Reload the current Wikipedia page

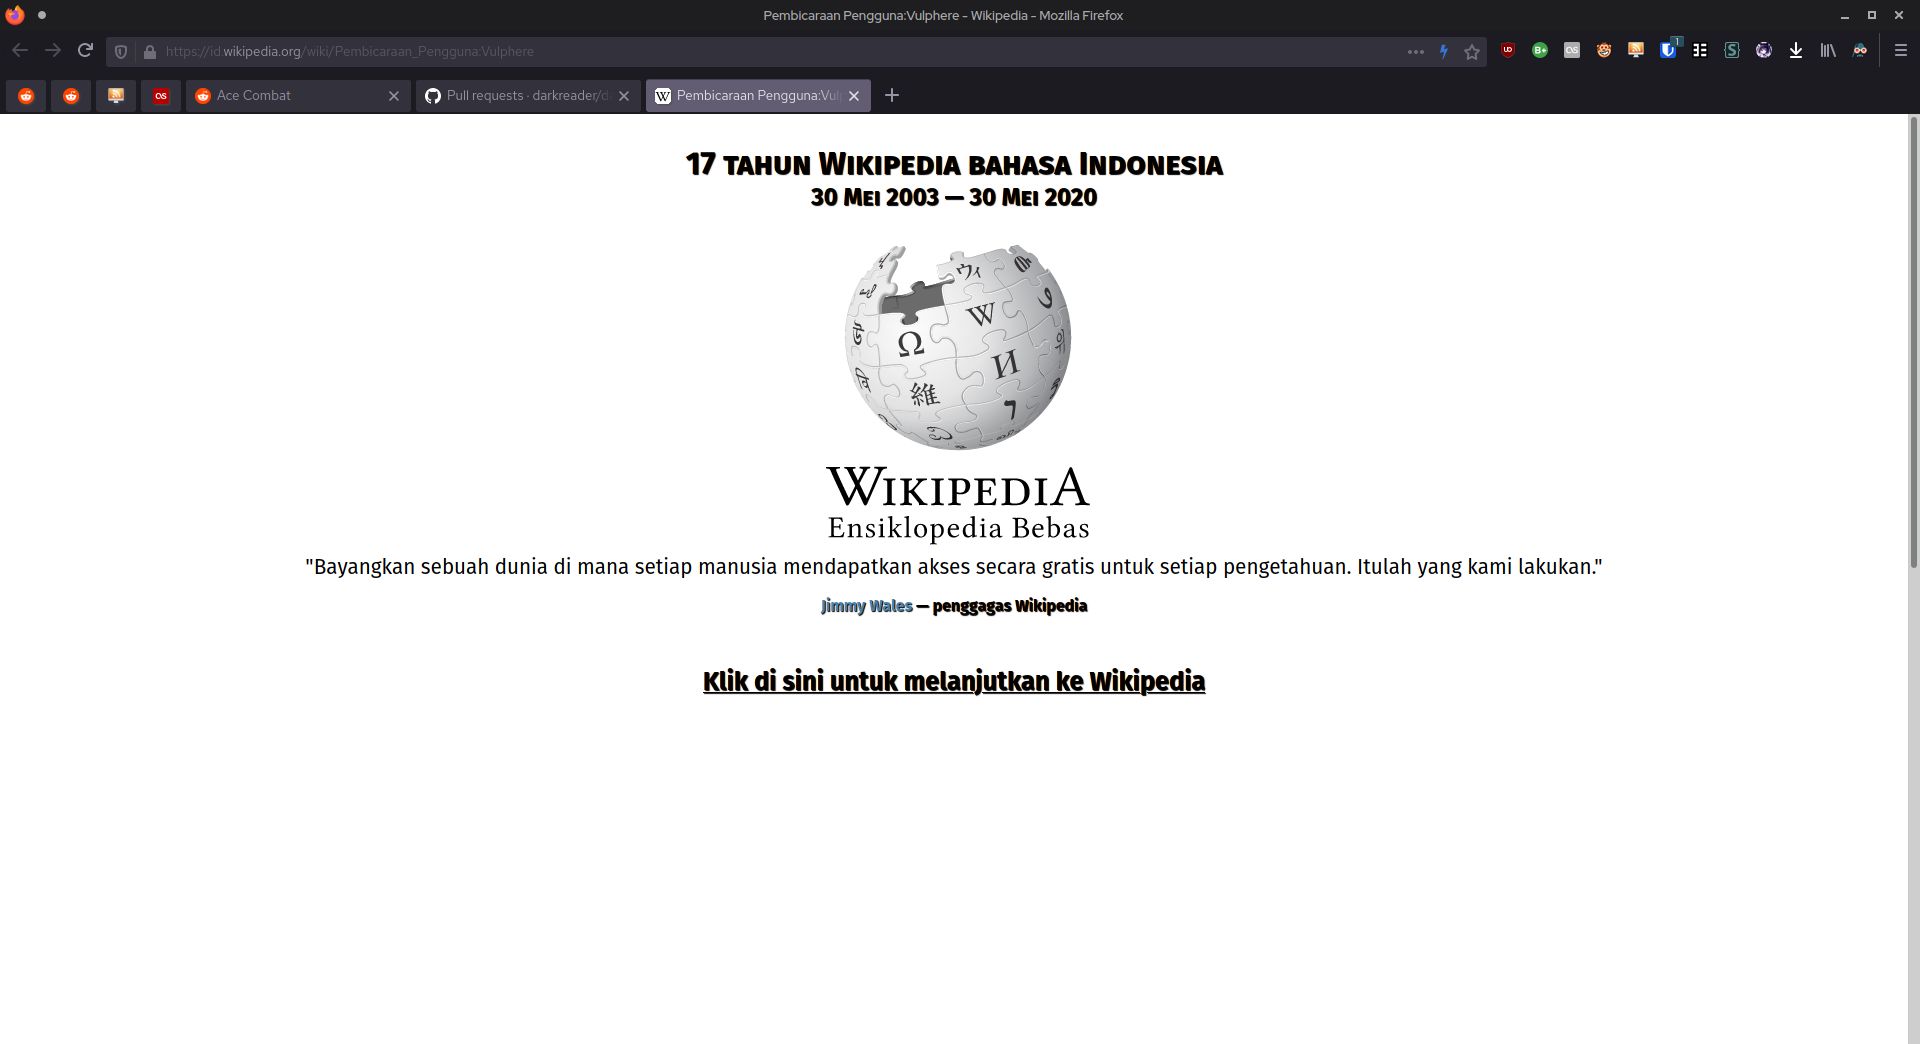[x=85, y=51]
